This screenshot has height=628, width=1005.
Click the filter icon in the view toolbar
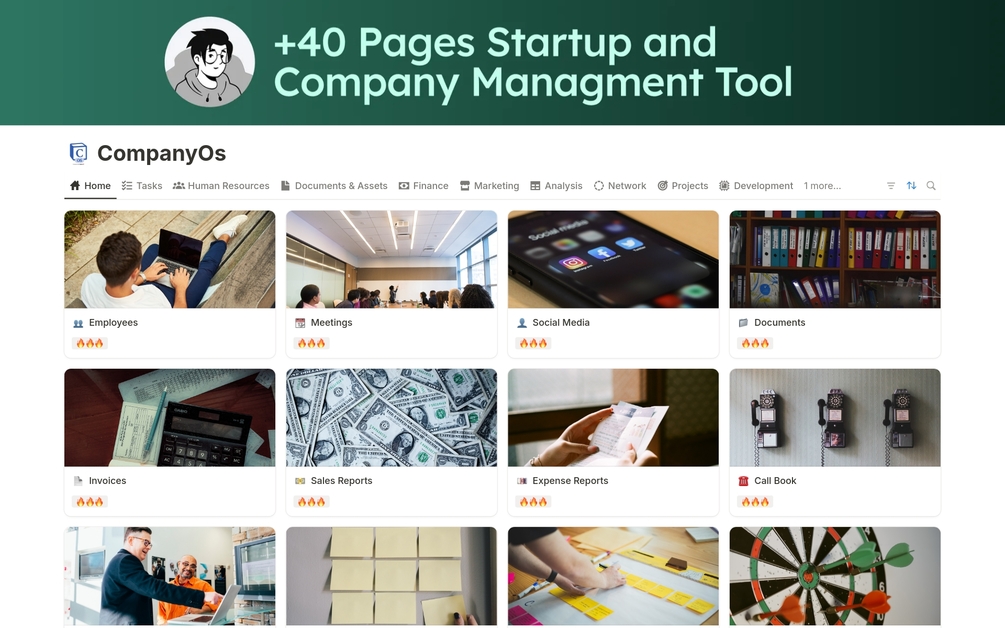click(890, 186)
